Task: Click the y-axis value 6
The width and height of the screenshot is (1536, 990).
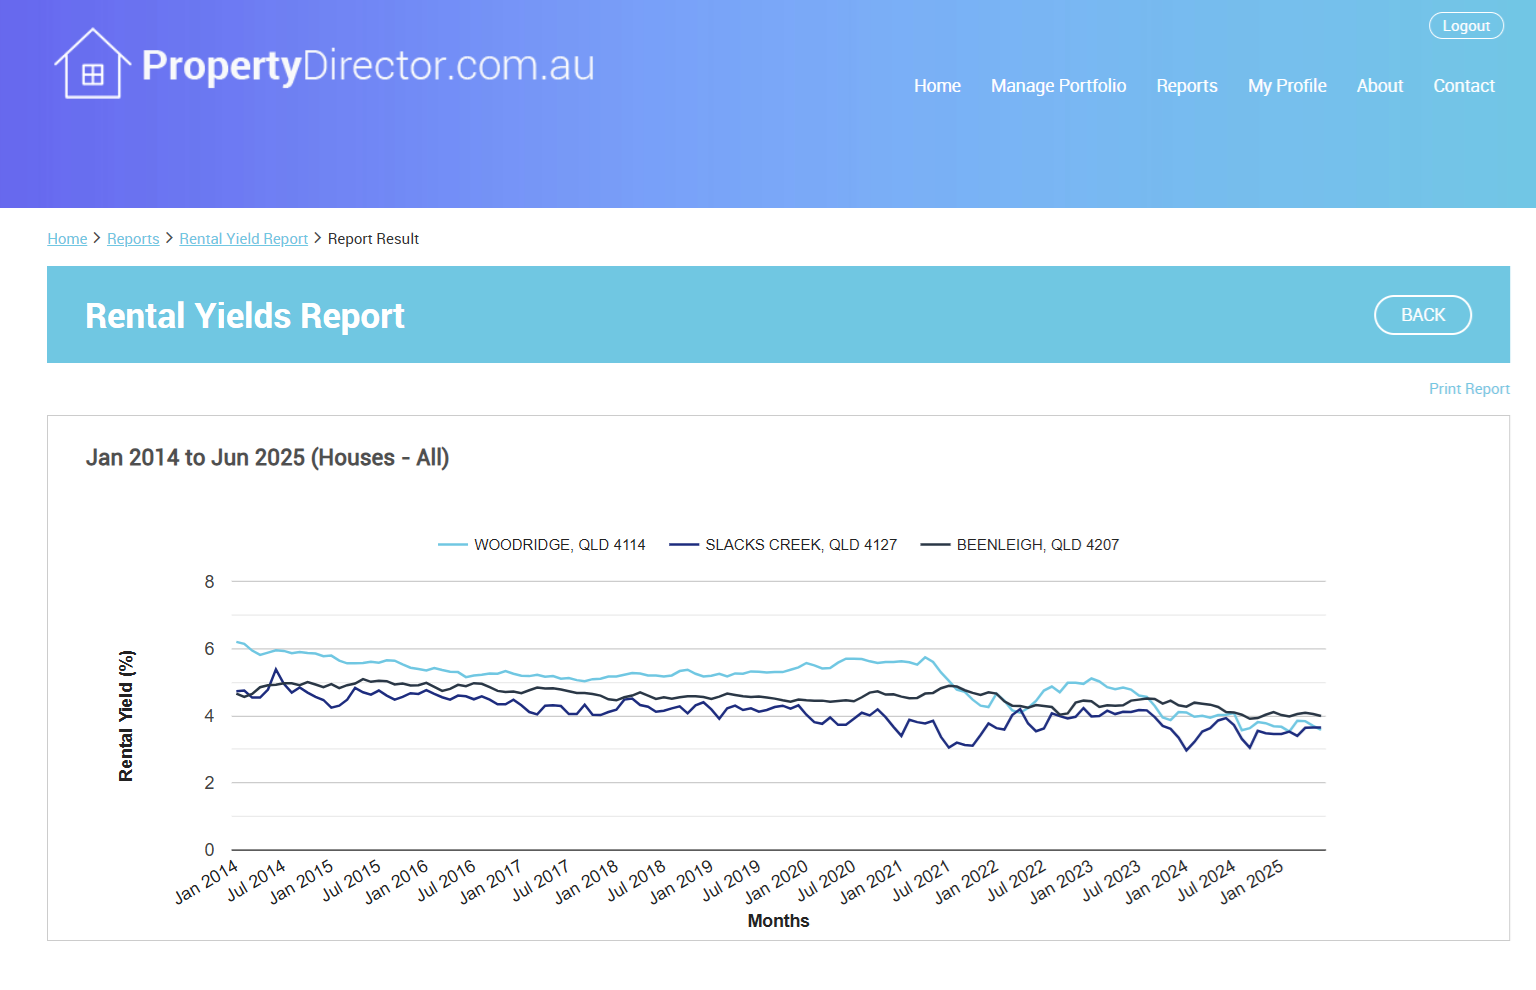Action: [209, 649]
